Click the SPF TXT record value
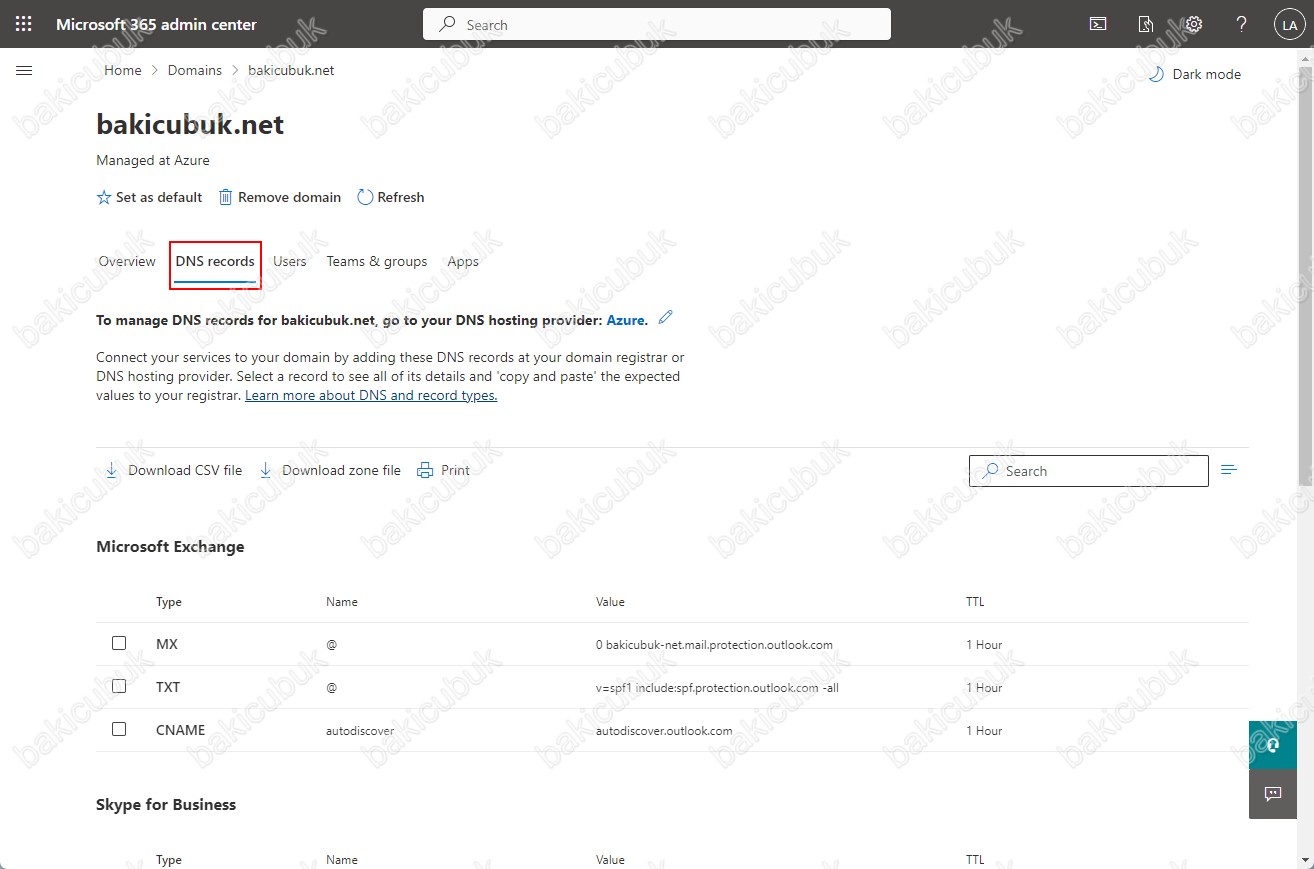The image size is (1314, 869). click(717, 688)
